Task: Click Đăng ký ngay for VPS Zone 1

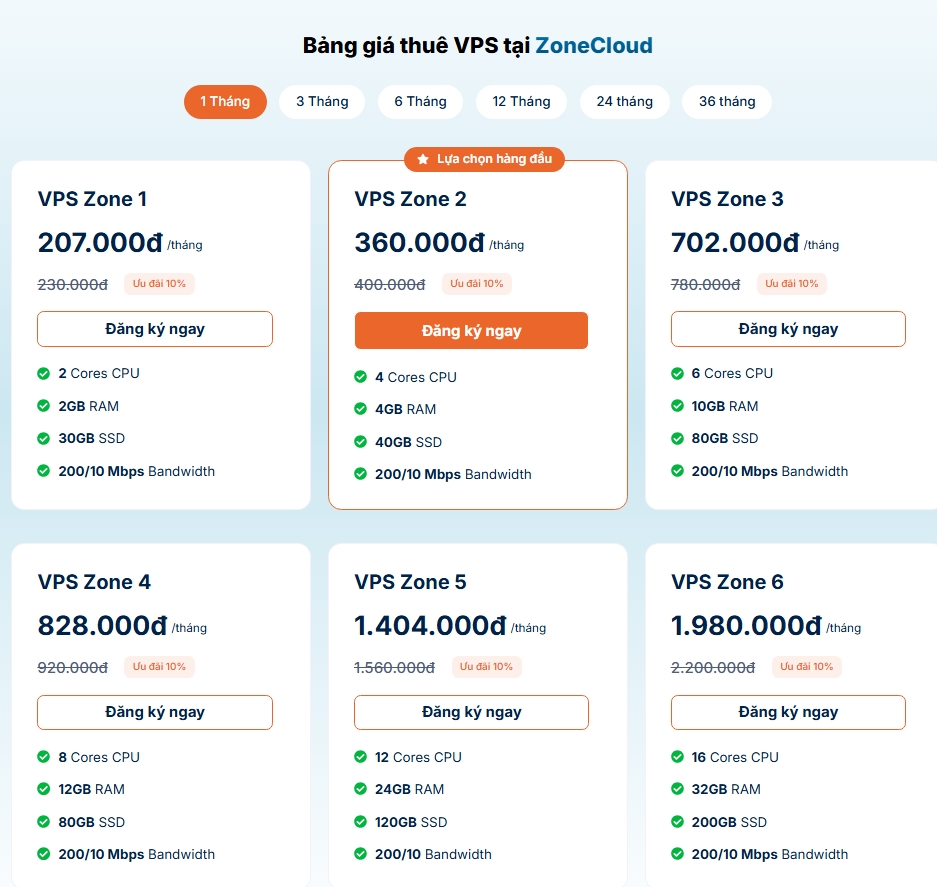Action: pos(155,329)
